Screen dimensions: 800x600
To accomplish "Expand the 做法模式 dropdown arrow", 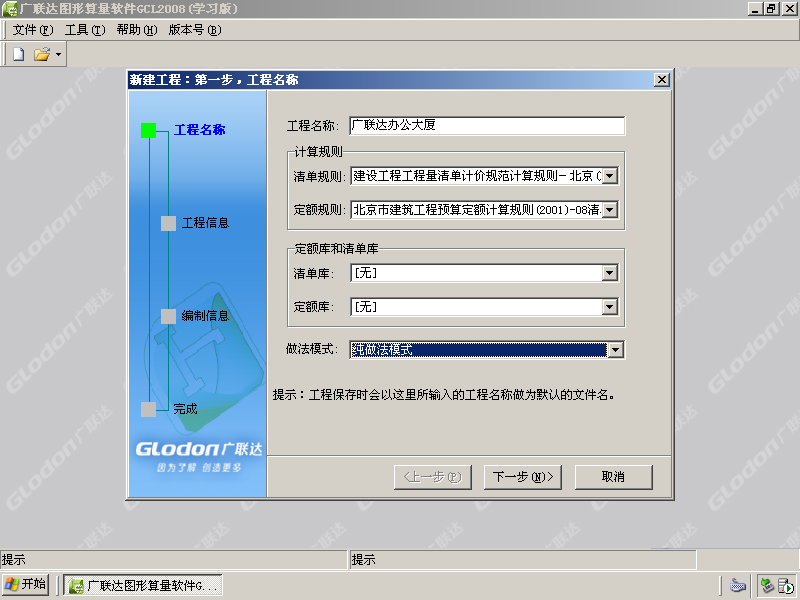I will [616, 350].
